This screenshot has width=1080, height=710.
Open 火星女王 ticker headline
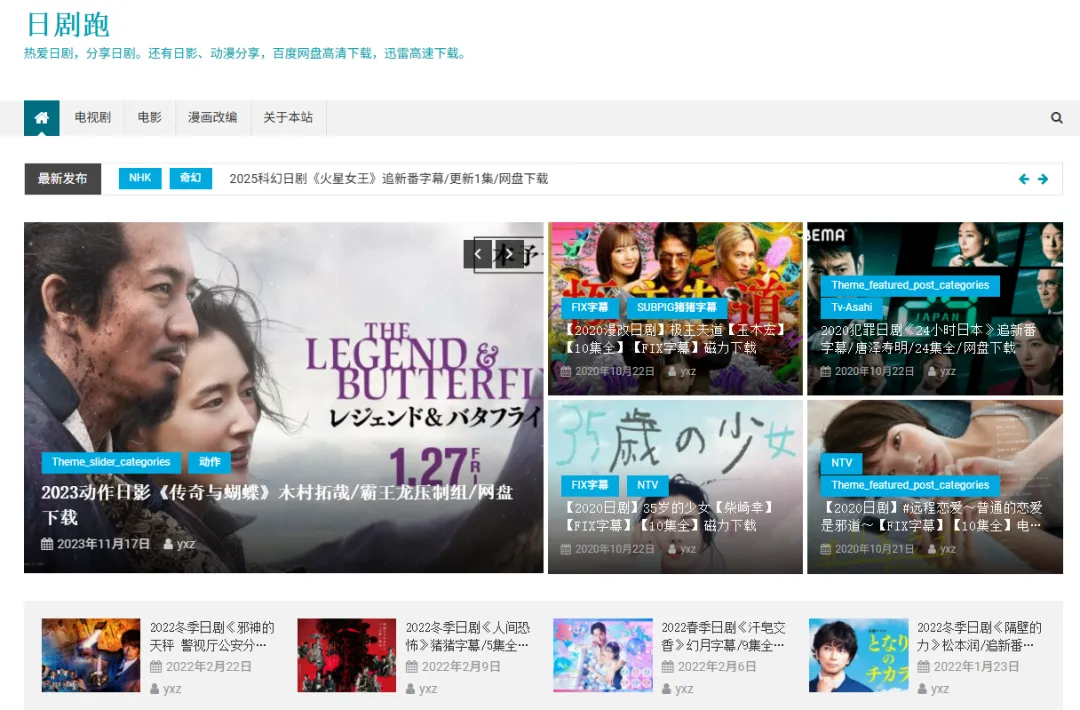point(388,179)
